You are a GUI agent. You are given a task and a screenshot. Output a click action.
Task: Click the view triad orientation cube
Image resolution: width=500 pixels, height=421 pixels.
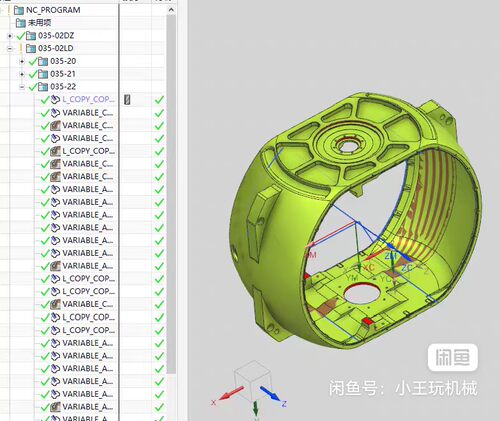click(x=252, y=381)
